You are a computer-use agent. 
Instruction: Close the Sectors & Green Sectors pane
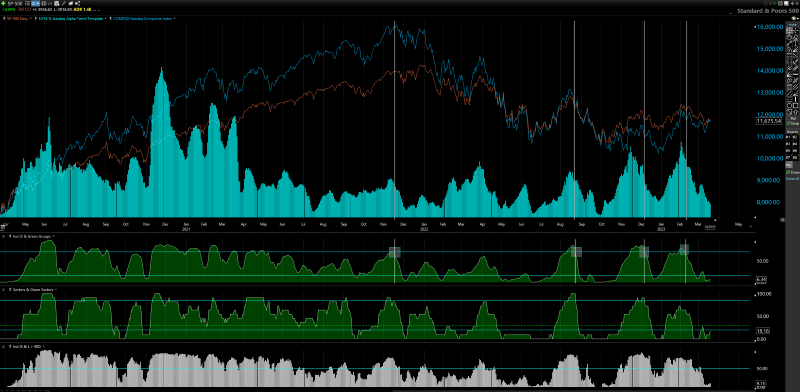[3, 289]
